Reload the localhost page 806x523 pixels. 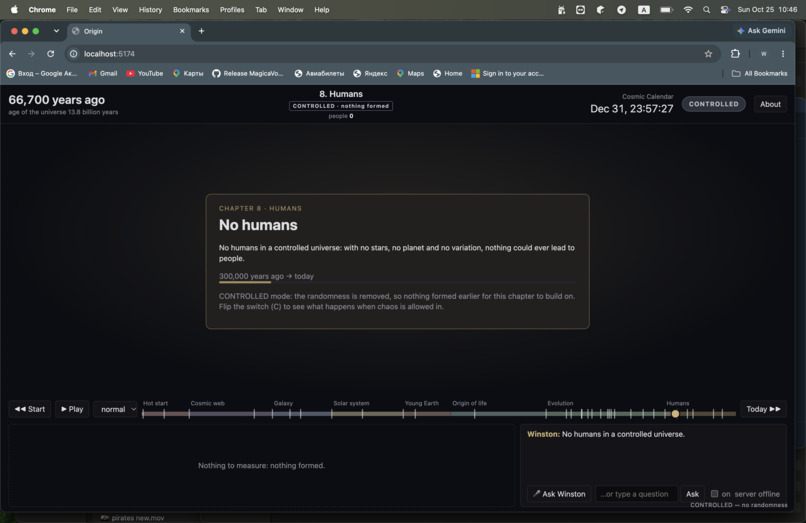coord(50,53)
